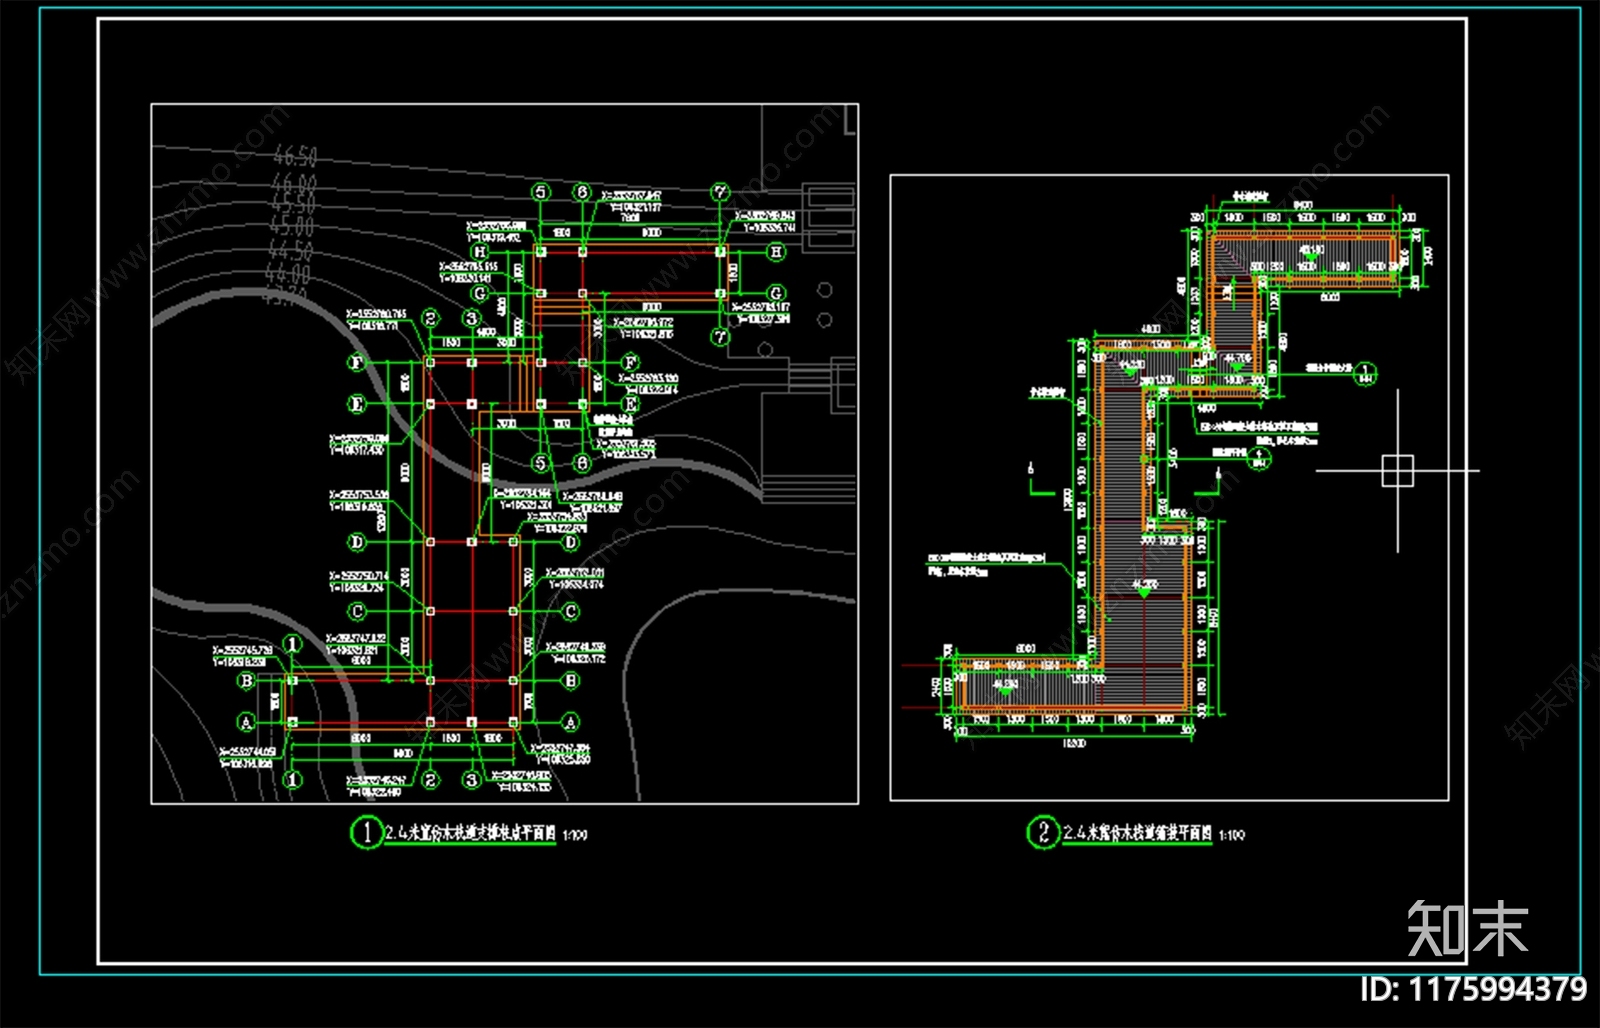
Task: Select axis bubble D at the left end
Action: [357, 542]
